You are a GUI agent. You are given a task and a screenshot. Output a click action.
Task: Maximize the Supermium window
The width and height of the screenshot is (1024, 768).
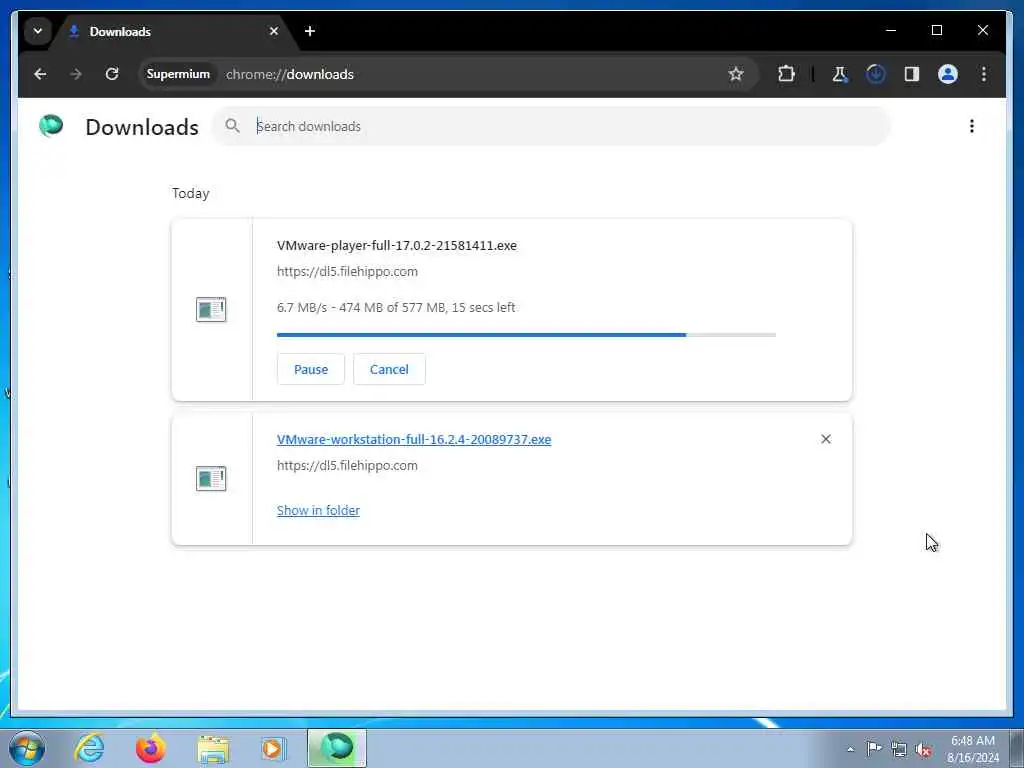tap(936, 30)
